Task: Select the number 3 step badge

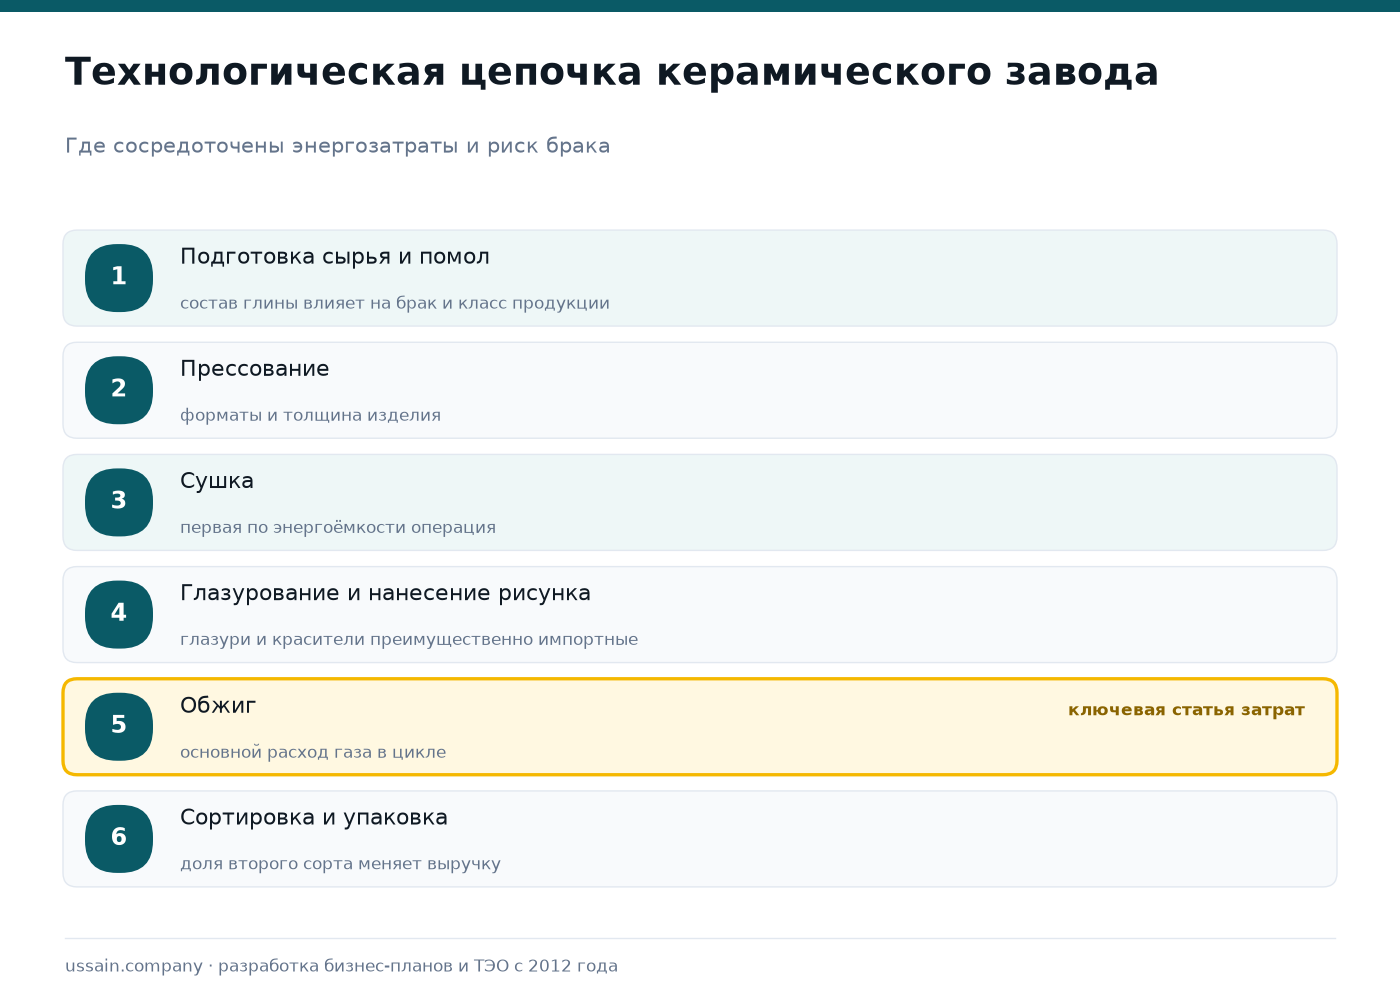Action: click(x=119, y=502)
